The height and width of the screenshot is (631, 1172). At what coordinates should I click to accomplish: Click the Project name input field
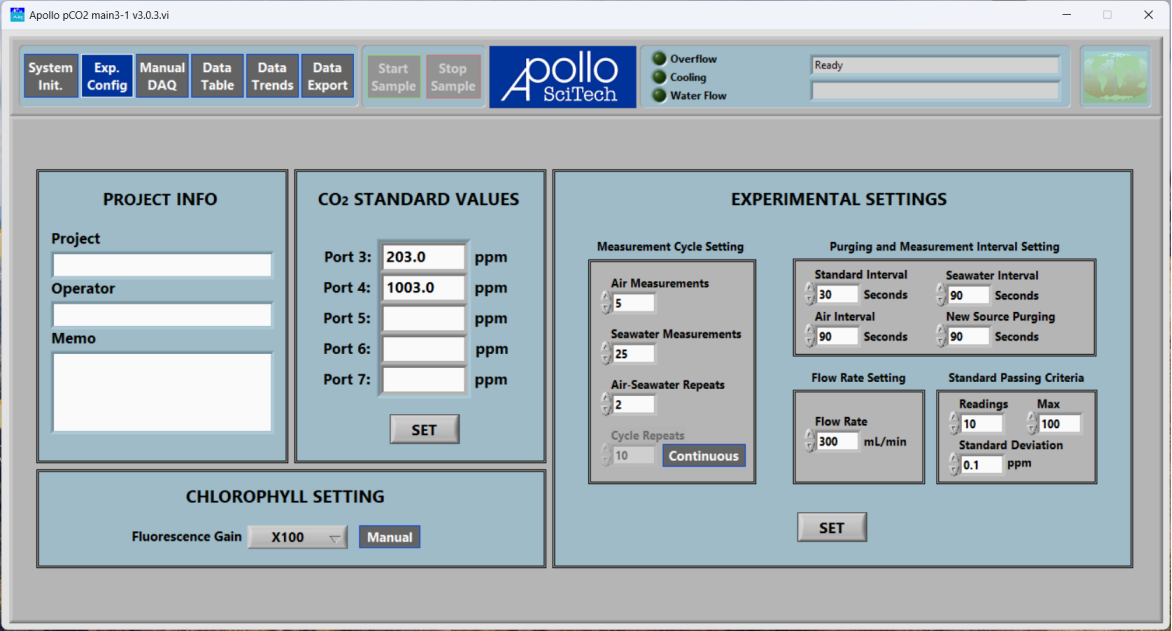point(162,265)
